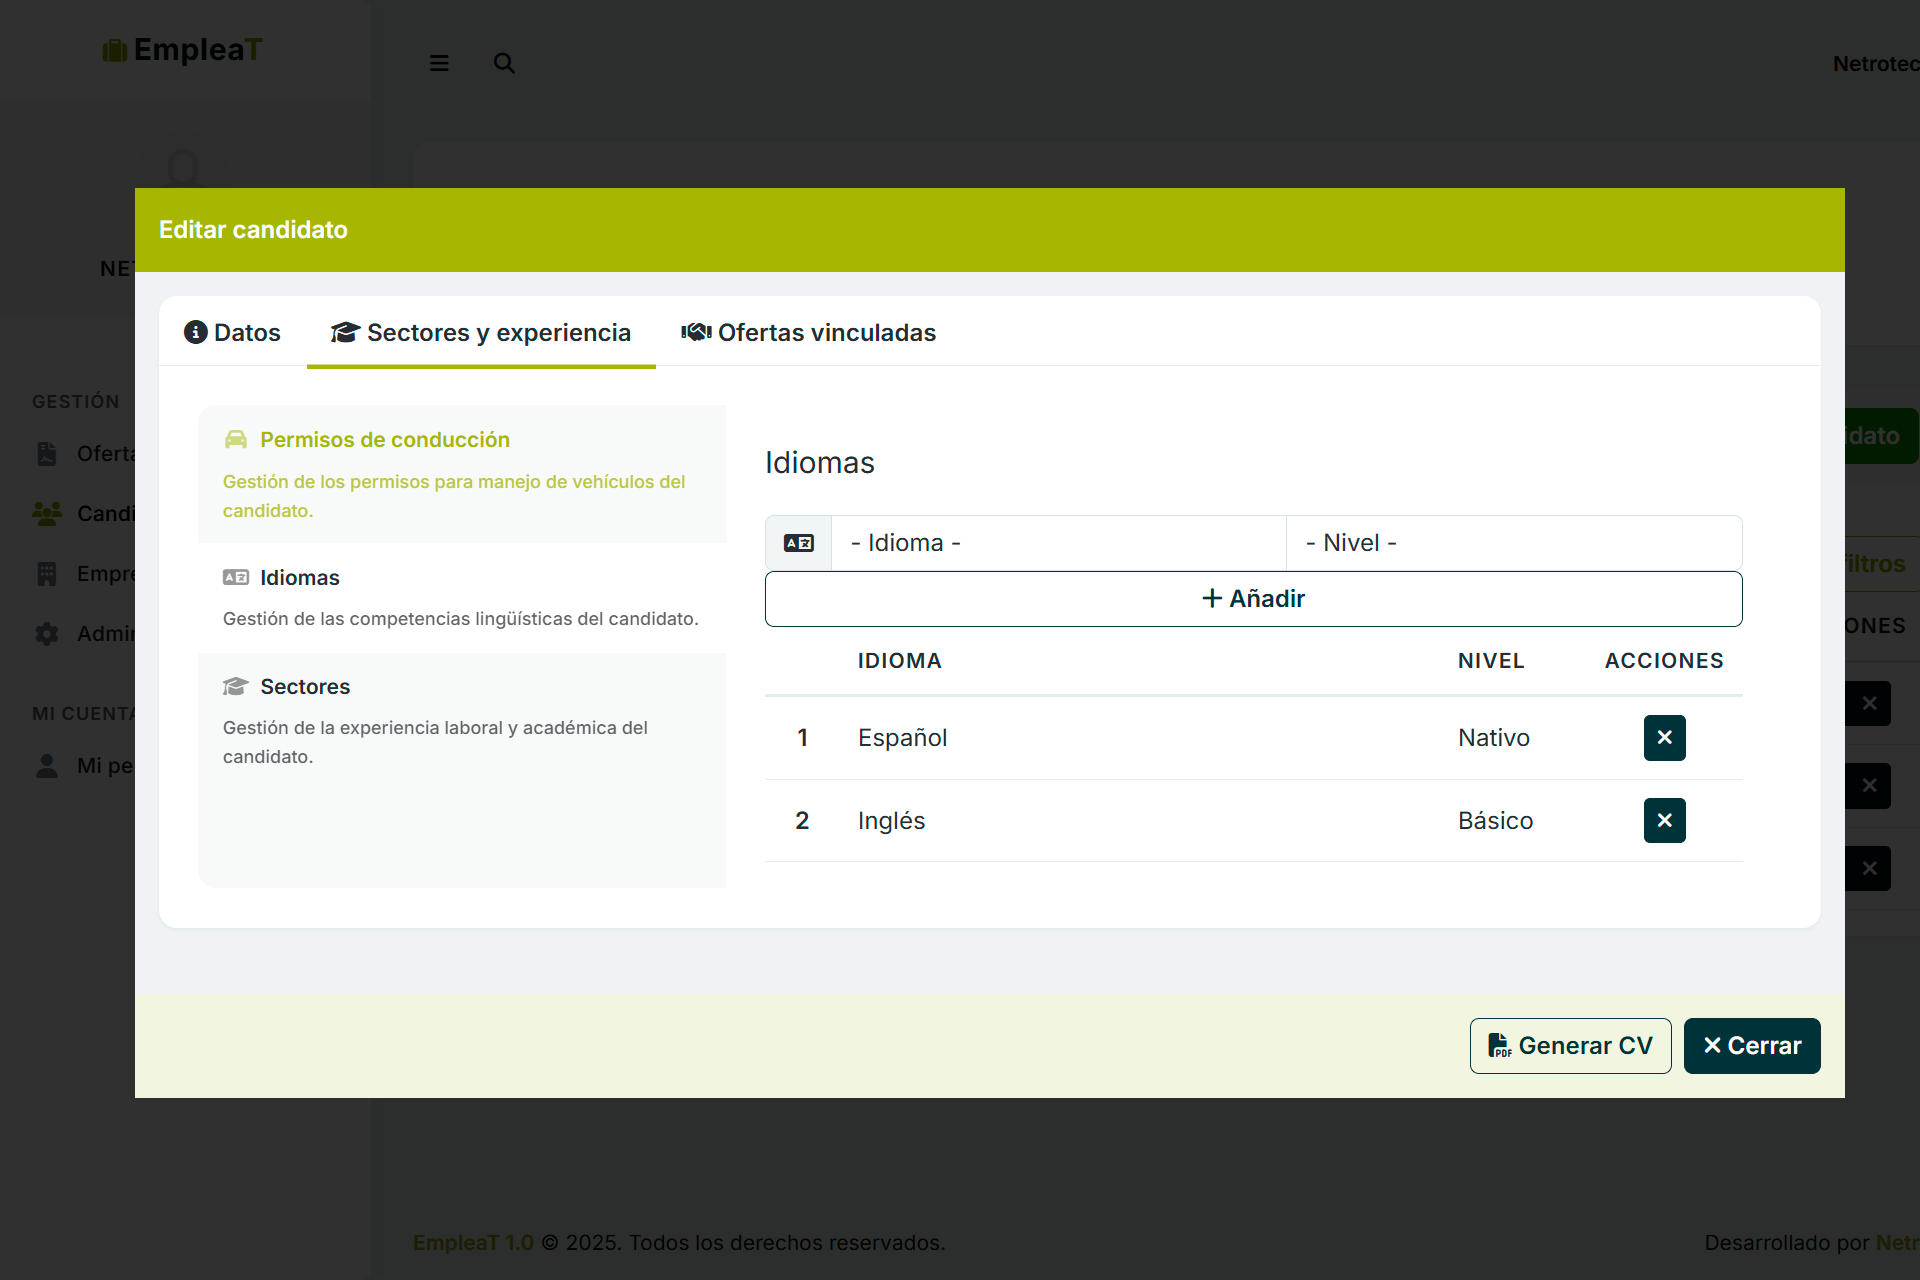Click the Netrotec link in the footer
The image size is (1920, 1280).
(x=1897, y=1243)
